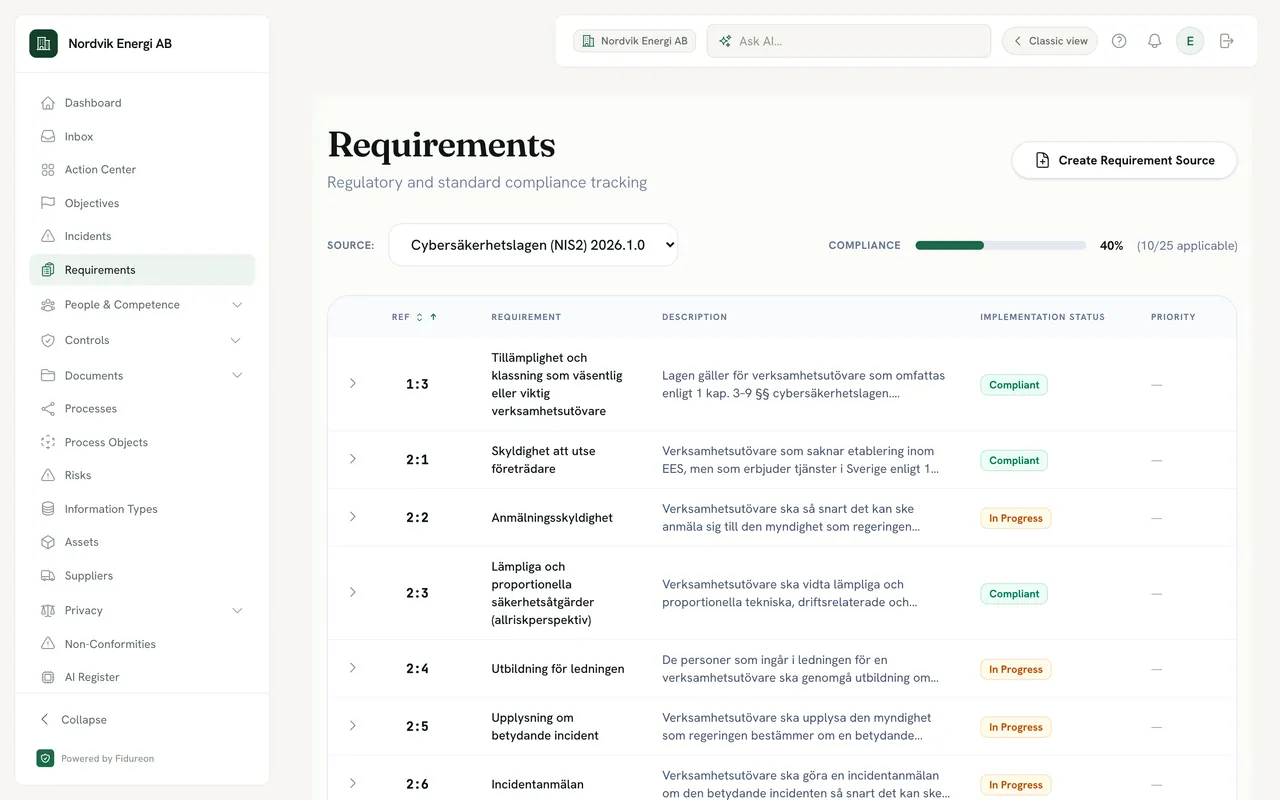Screen dimensions: 1280x800
Task: Click the AI Register chip icon
Action: point(48,677)
